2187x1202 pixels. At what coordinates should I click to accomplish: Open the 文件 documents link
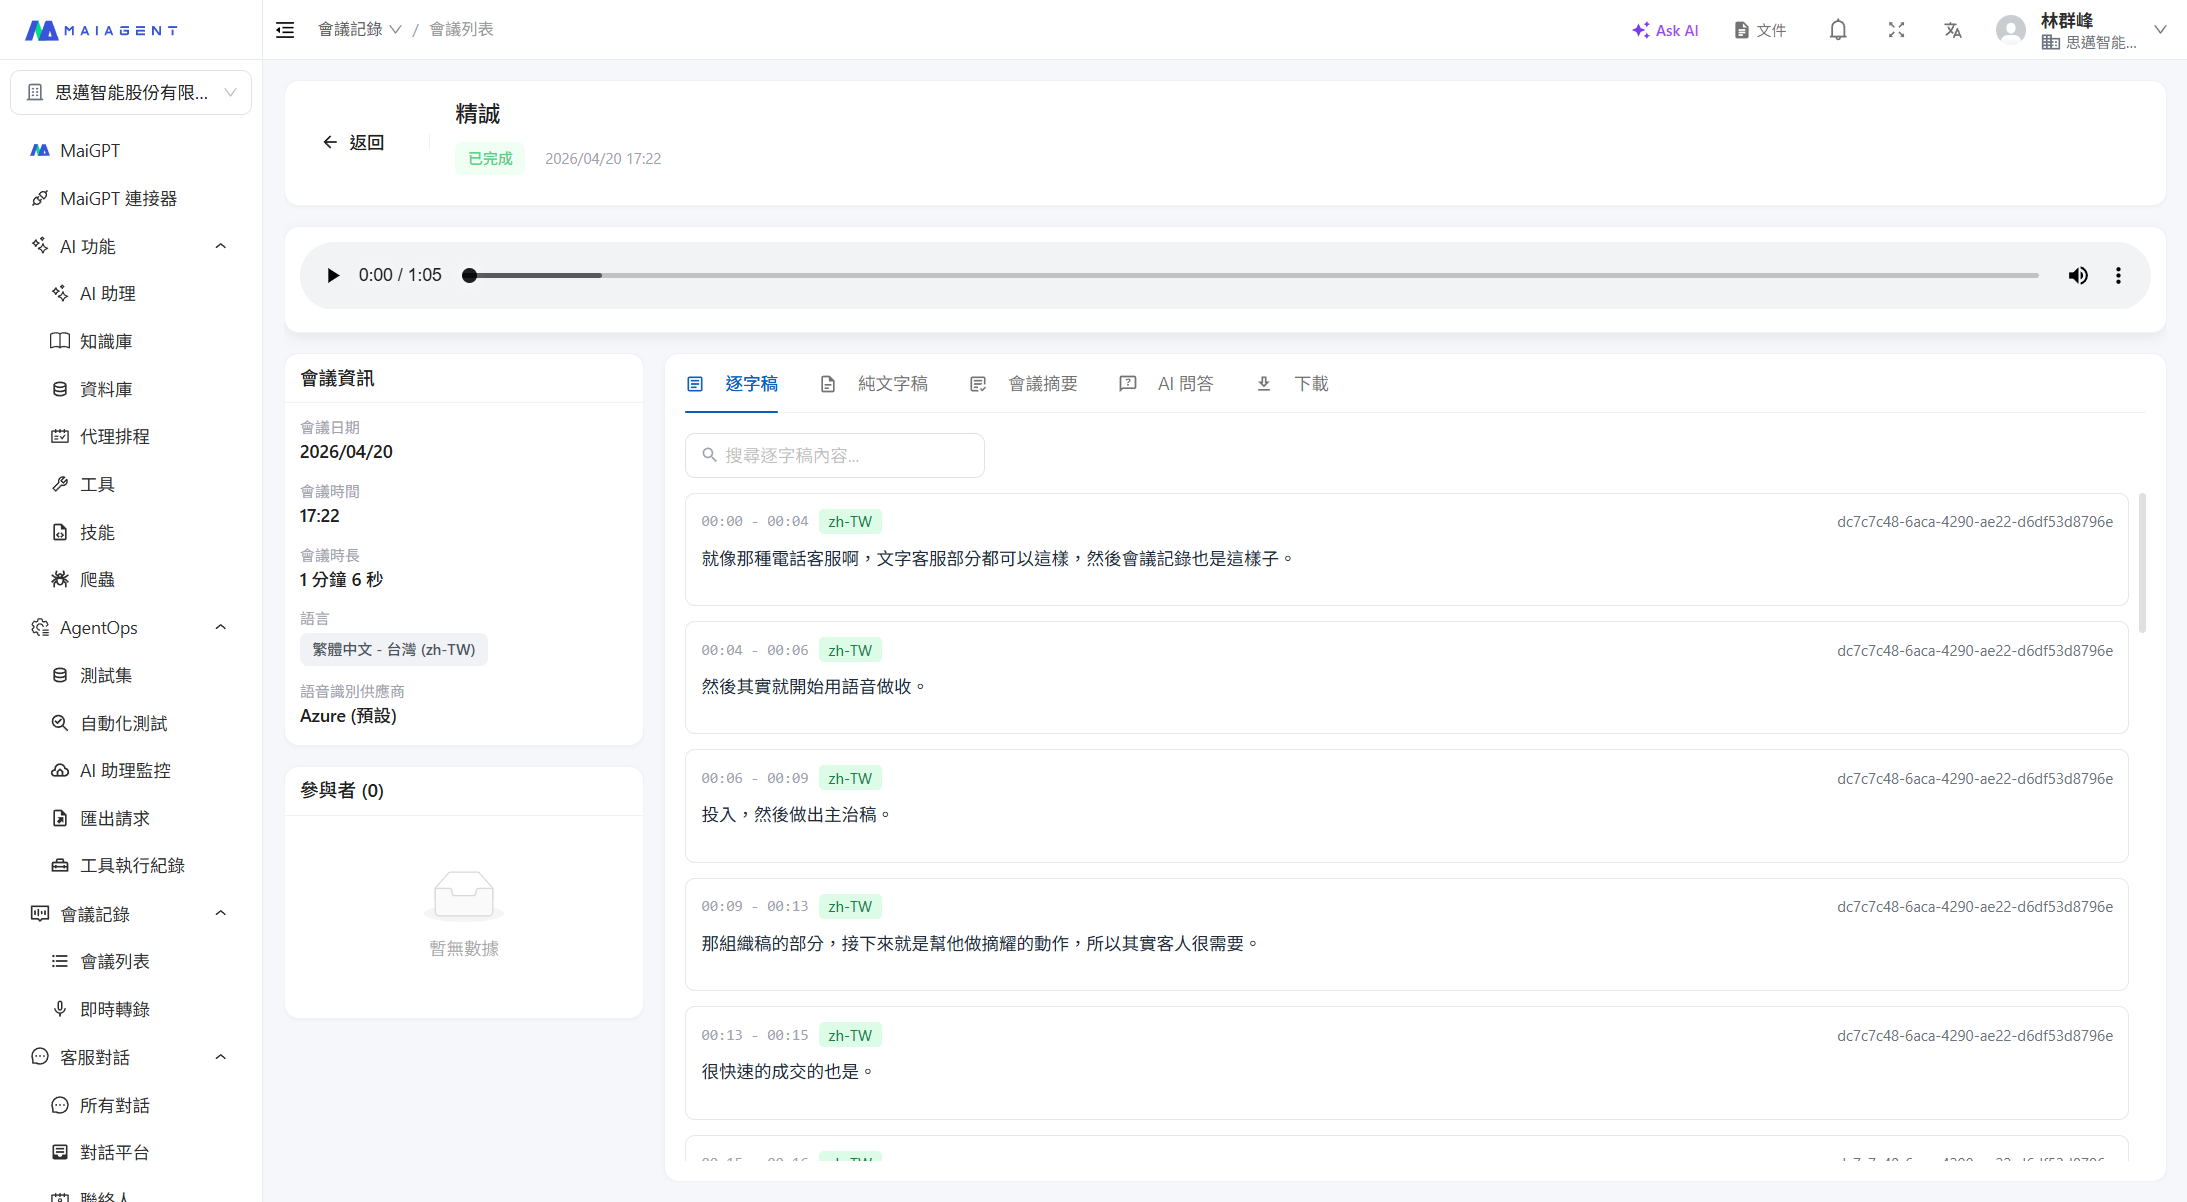tap(1760, 30)
